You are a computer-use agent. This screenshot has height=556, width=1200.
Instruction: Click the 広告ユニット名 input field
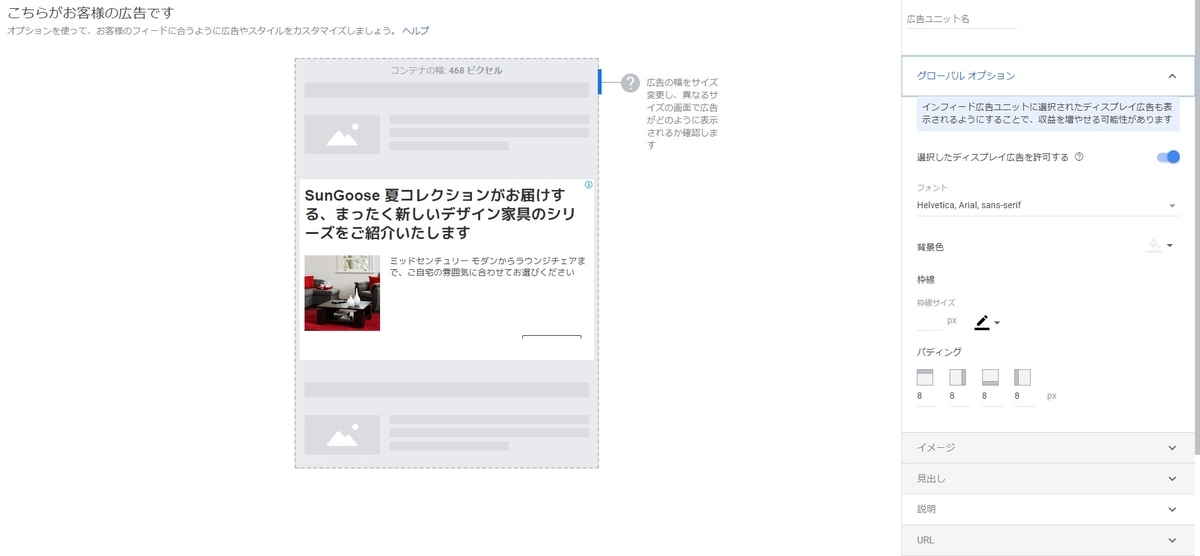(961, 19)
